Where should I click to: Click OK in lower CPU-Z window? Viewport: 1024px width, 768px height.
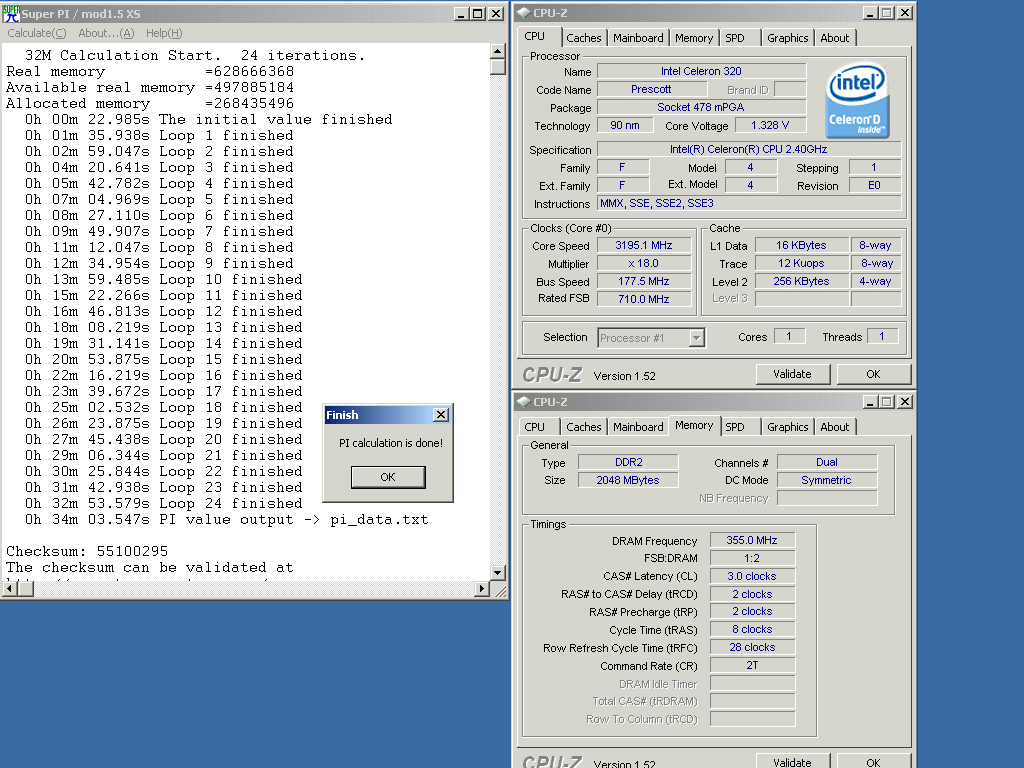pos(873,761)
